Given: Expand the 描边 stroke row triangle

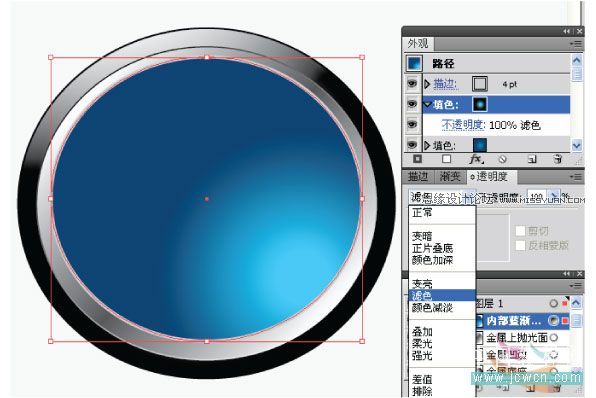Looking at the screenshot, I should 427,84.
